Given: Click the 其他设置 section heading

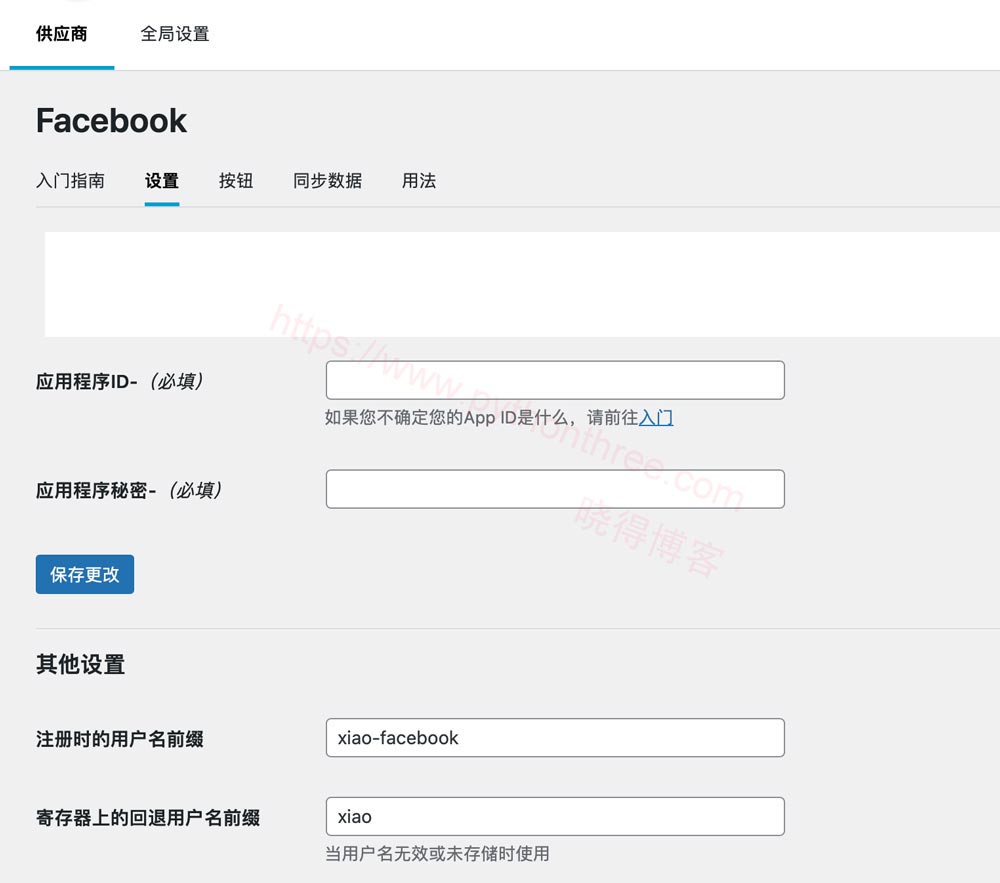Looking at the screenshot, I should 80,664.
